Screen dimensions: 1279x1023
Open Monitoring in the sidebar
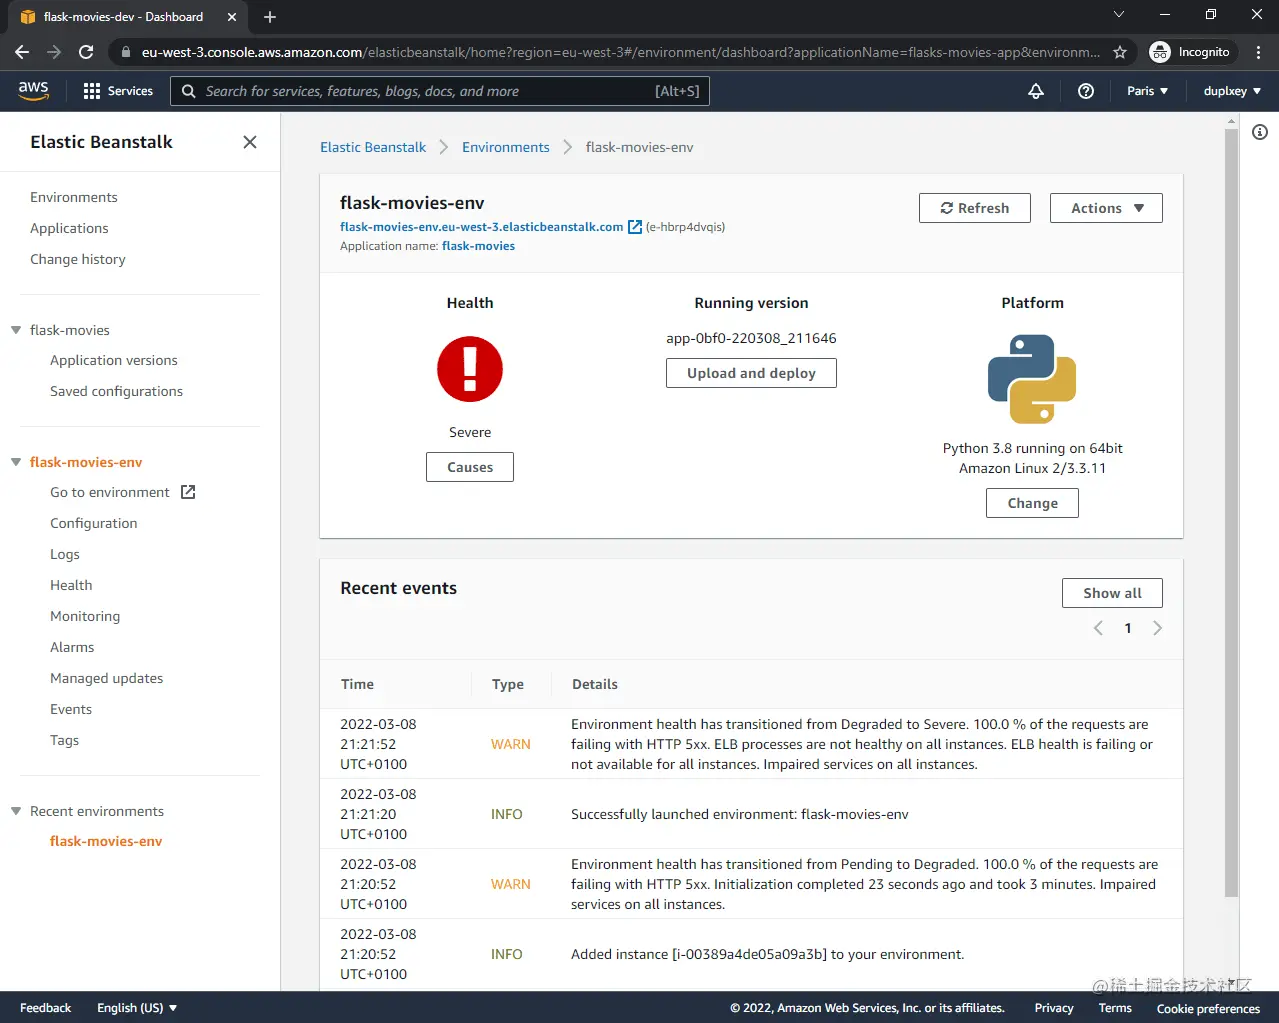point(85,616)
